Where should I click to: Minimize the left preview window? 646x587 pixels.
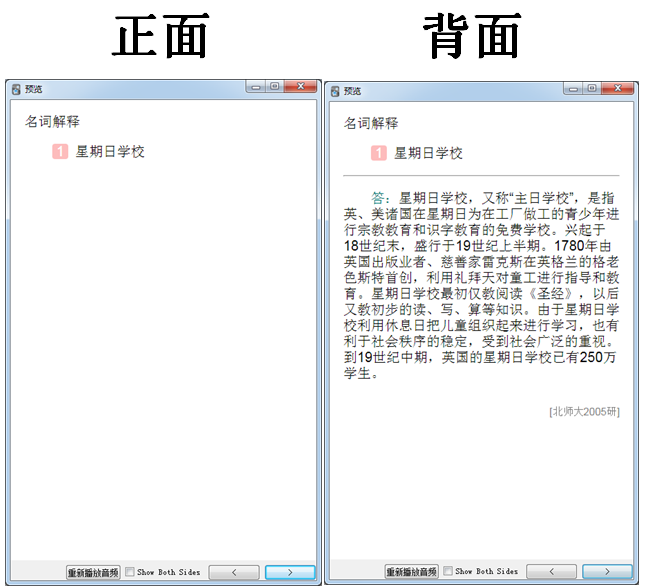[x=256, y=87]
